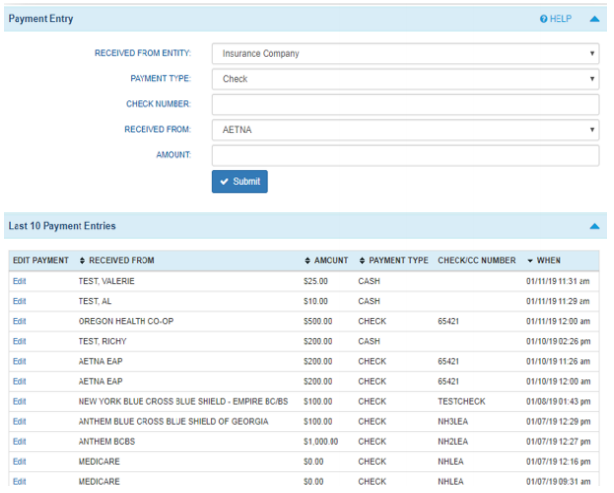Click the Check Number input field
The width and height of the screenshot is (614, 493).
[x=405, y=104]
